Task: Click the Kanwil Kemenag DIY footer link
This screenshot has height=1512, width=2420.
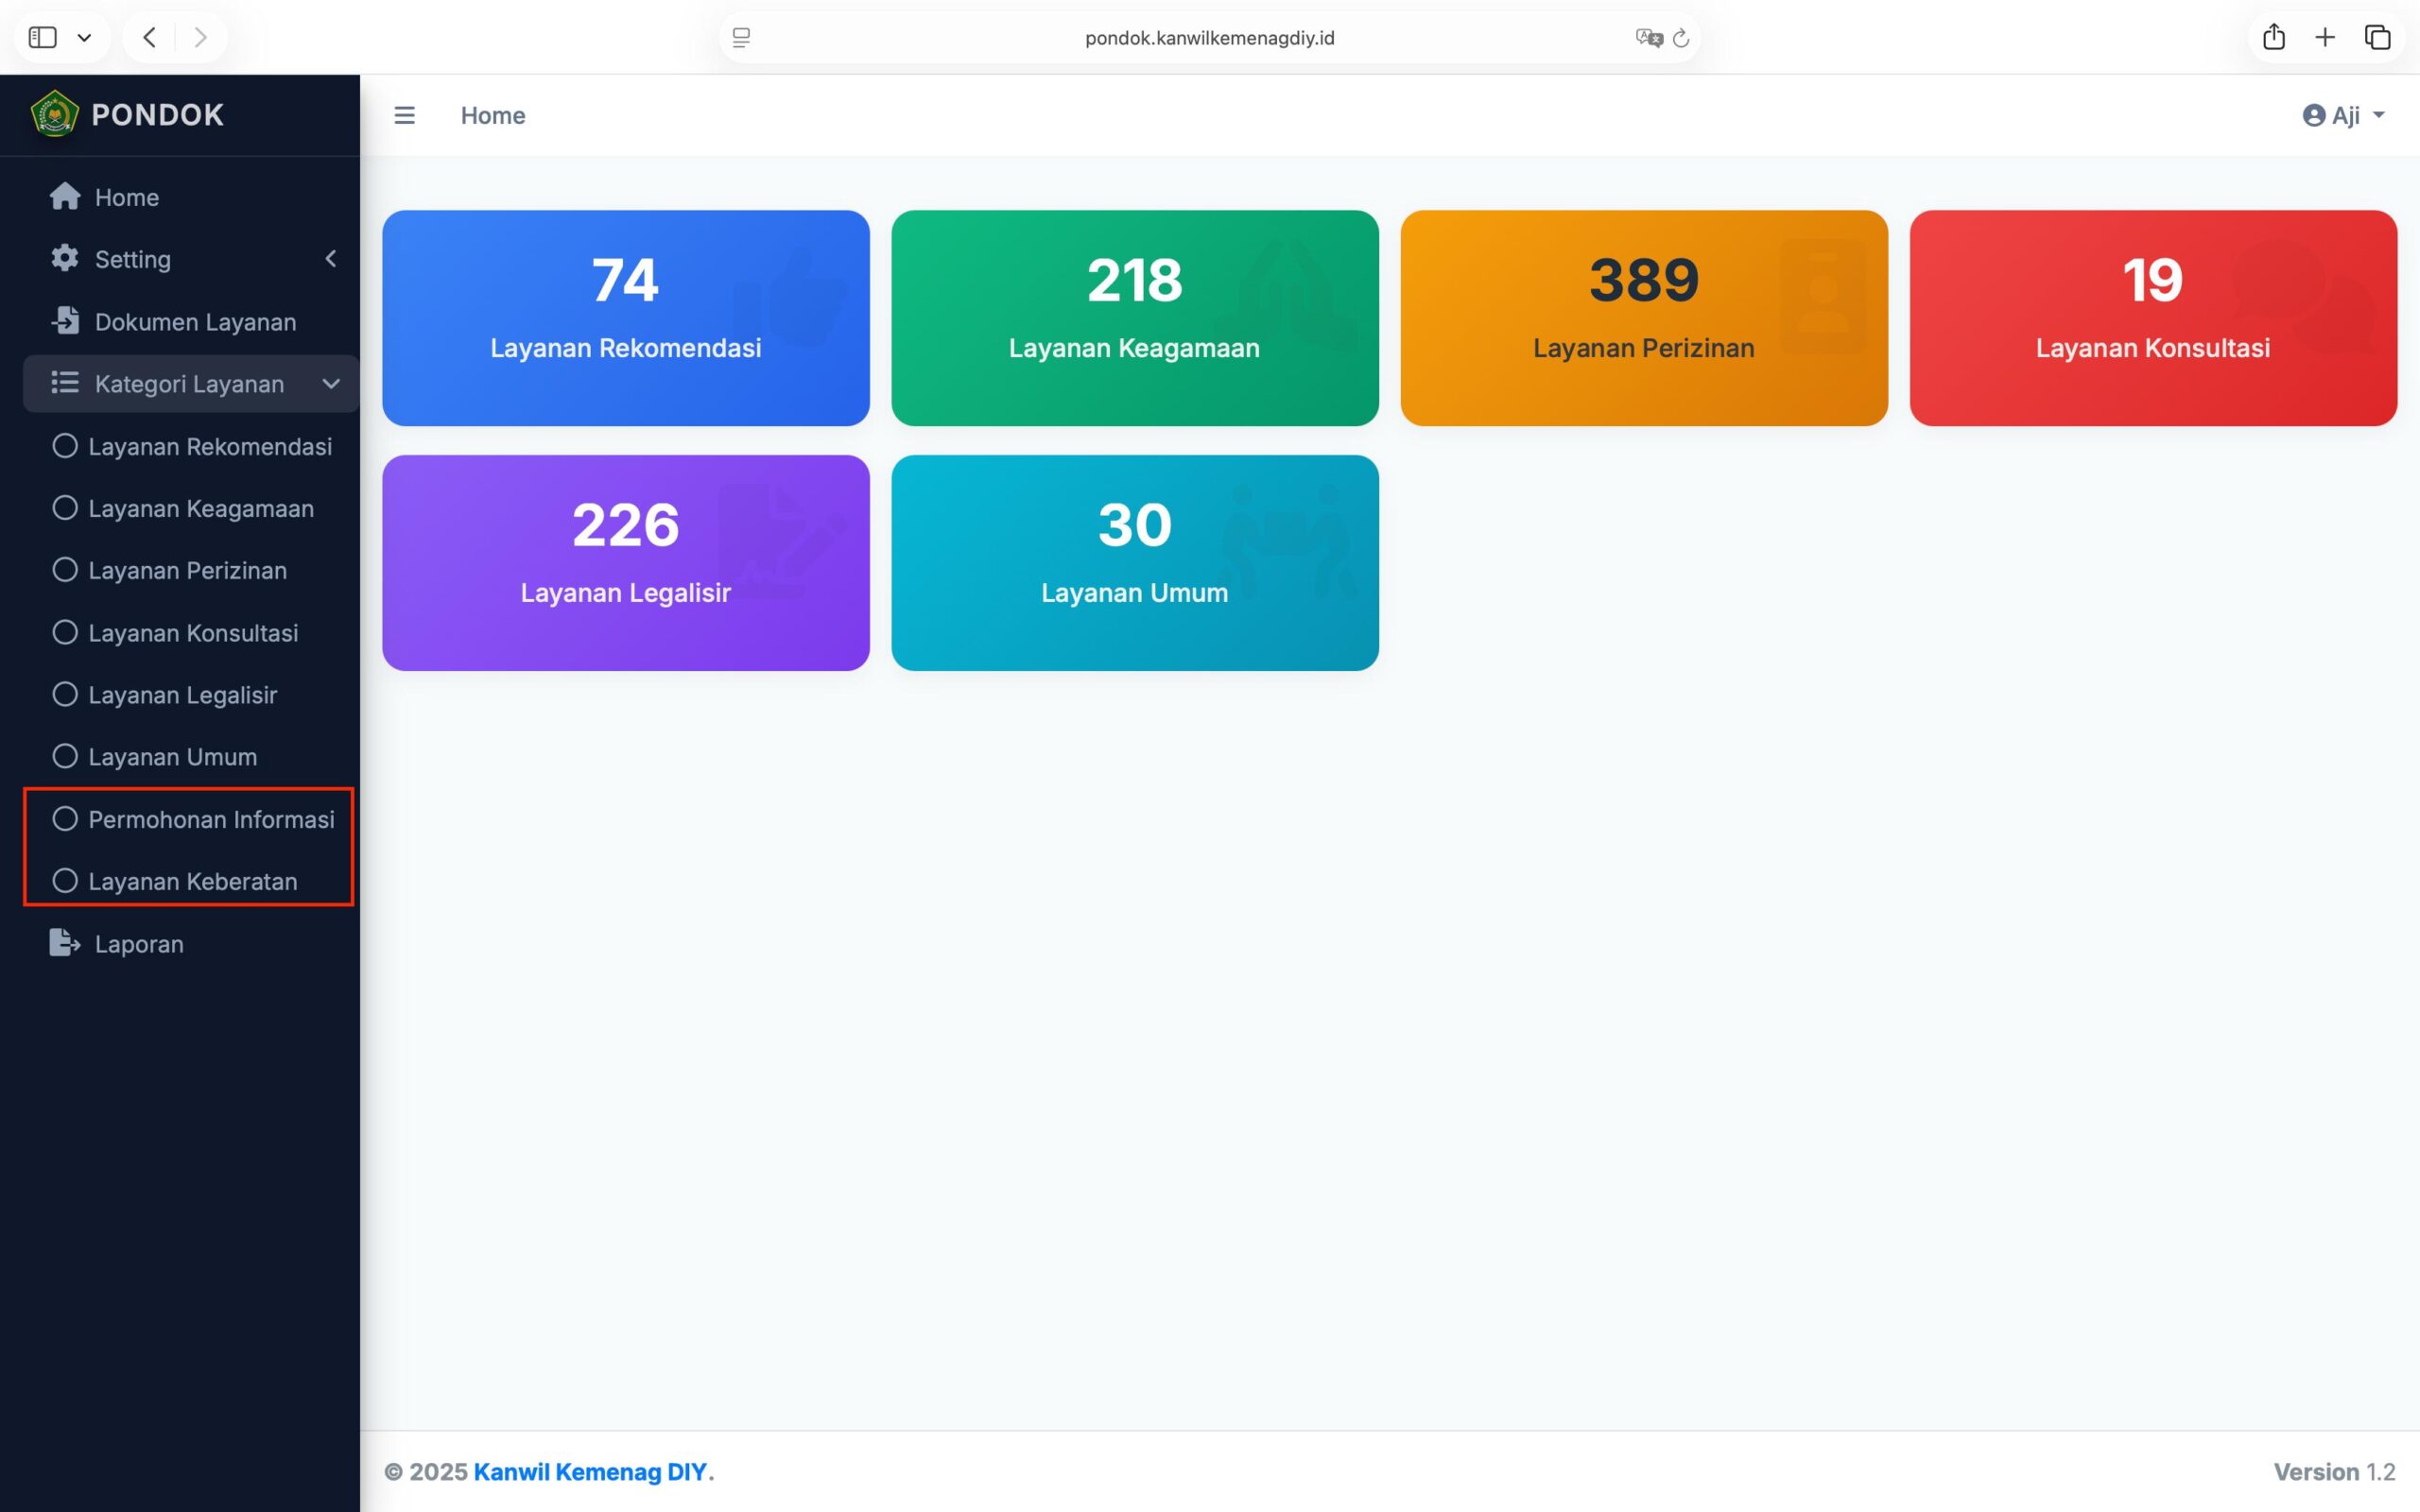Action: coord(590,1472)
